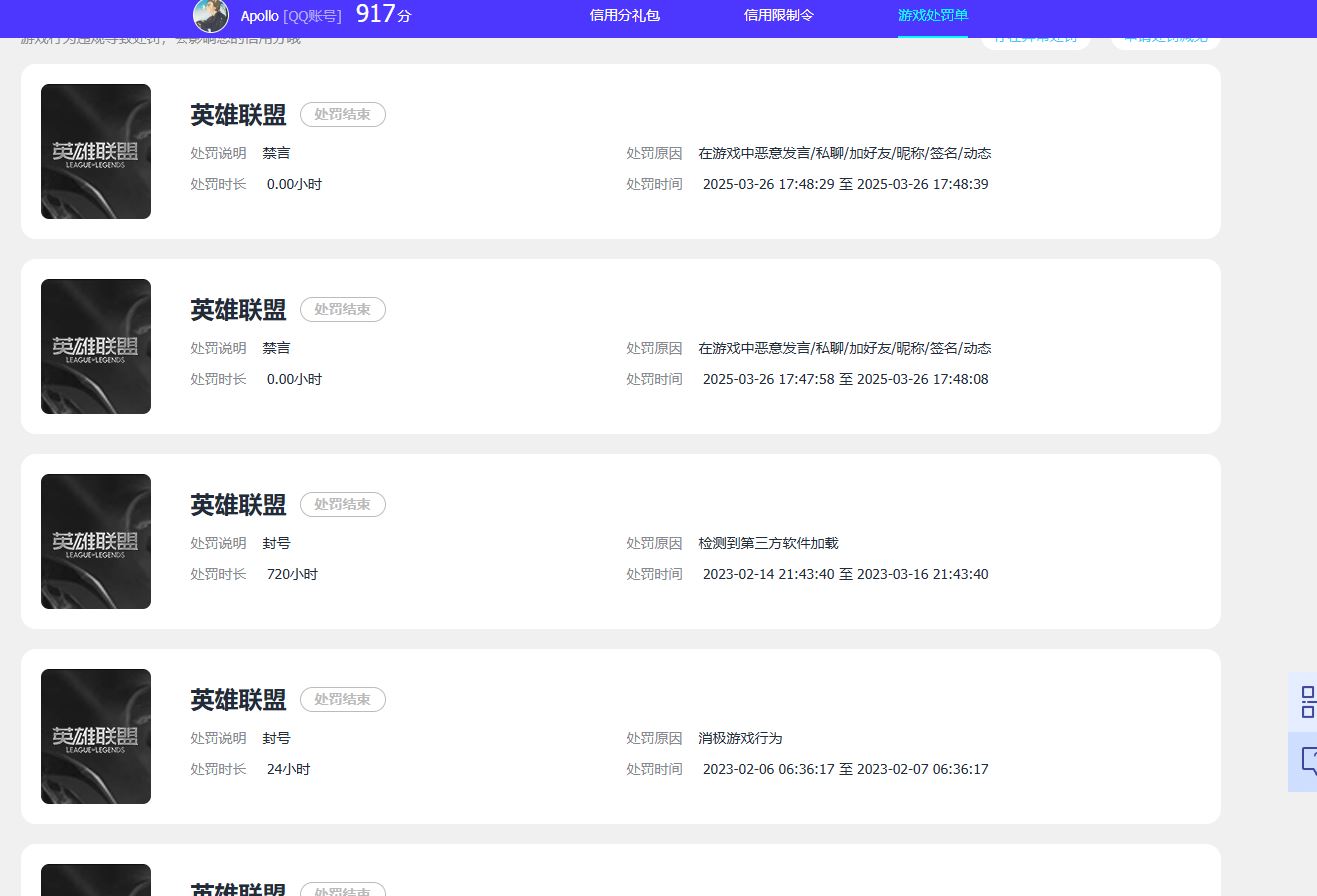1317x896 pixels.
Task: Select the League of Legends icon on first penalty card
Action: 95,151
